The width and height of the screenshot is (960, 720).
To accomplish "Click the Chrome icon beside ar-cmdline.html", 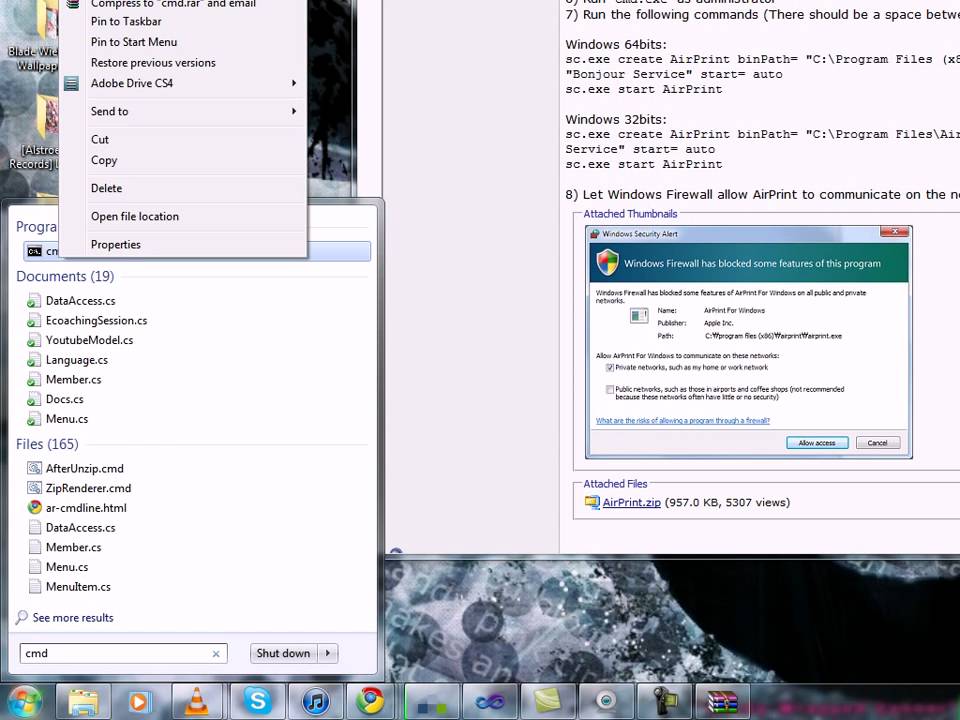I will click(x=35, y=508).
